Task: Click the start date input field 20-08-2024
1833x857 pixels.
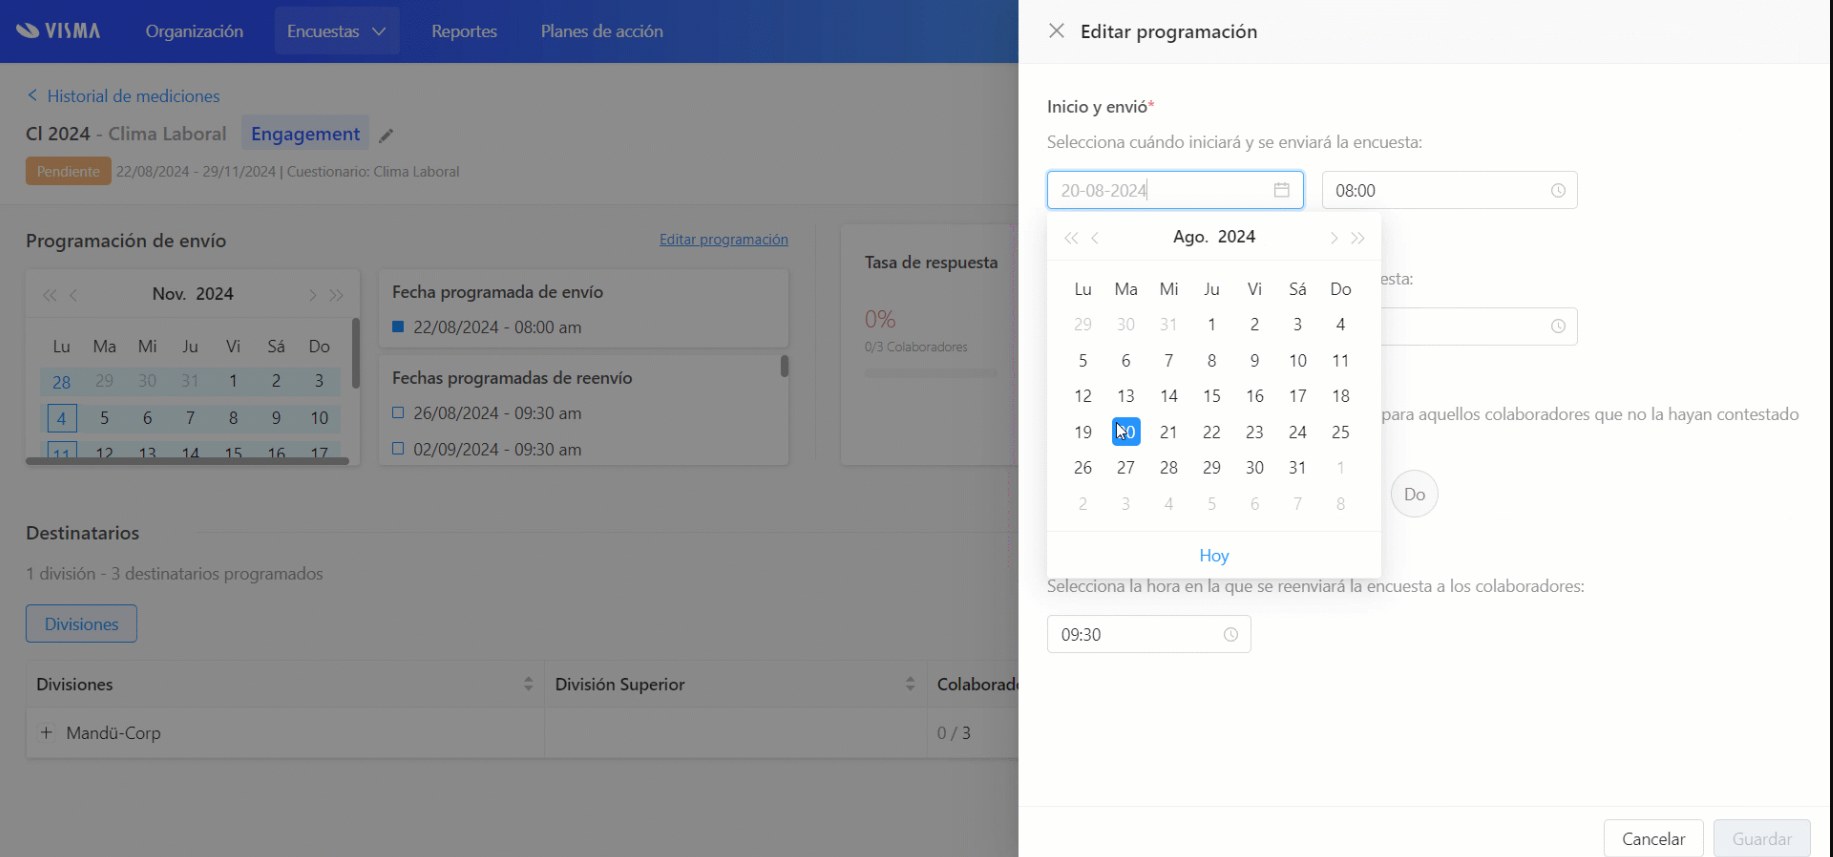Action: click(x=1175, y=190)
